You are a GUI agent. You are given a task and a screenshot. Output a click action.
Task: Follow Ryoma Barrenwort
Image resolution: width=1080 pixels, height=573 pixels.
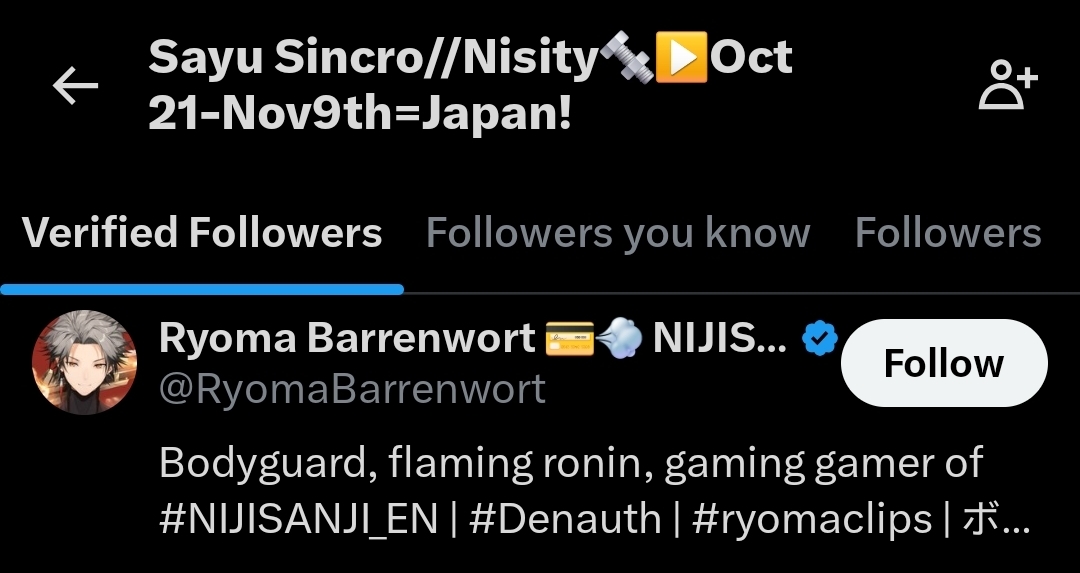[944, 363]
